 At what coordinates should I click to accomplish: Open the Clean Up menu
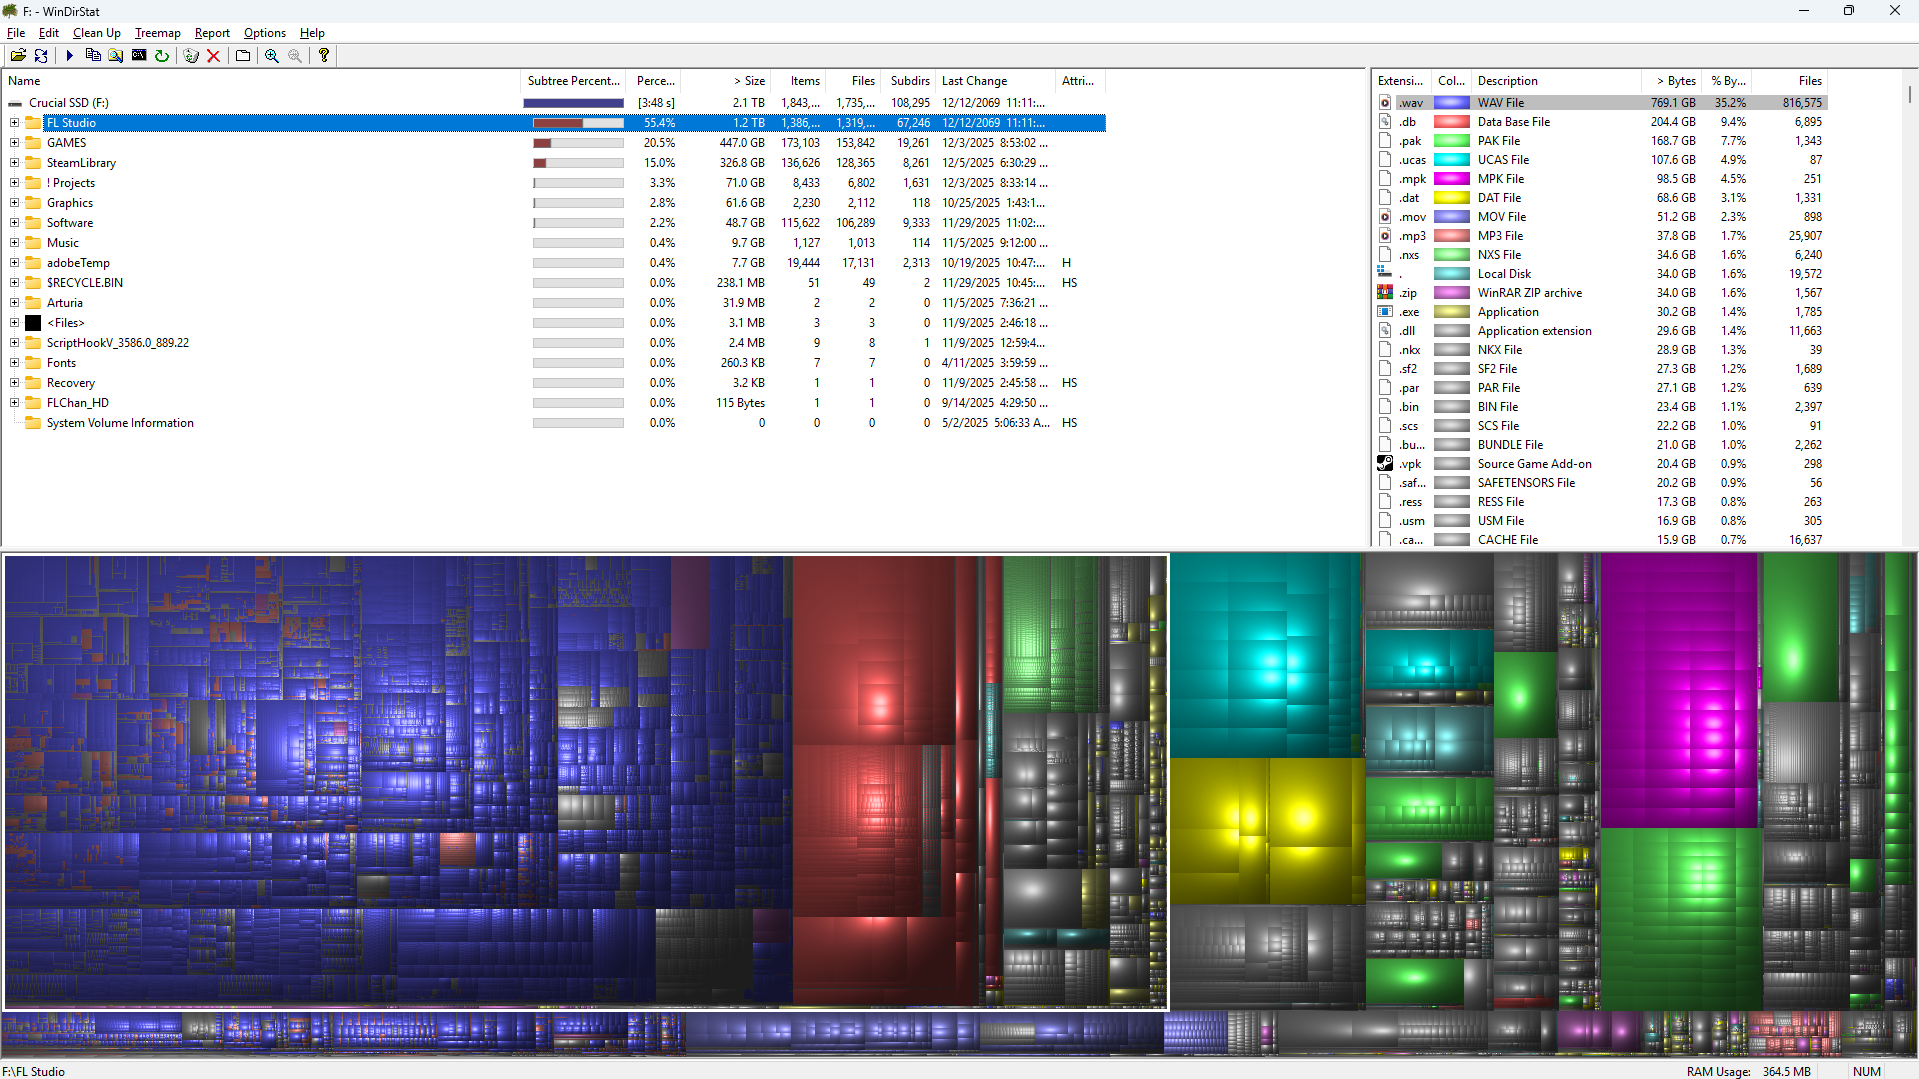click(x=96, y=33)
